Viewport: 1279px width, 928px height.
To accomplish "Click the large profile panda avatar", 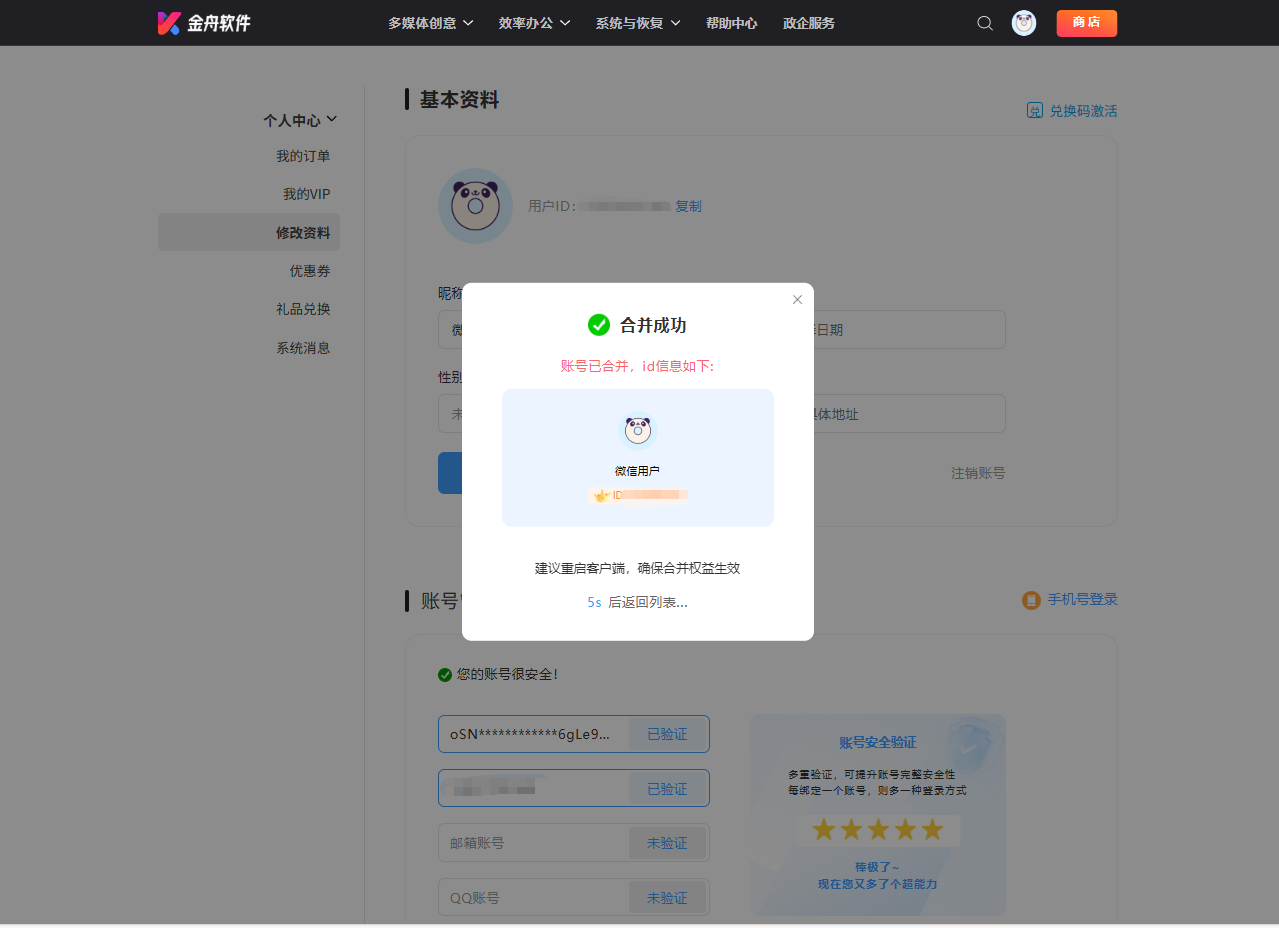I will [x=475, y=206].
